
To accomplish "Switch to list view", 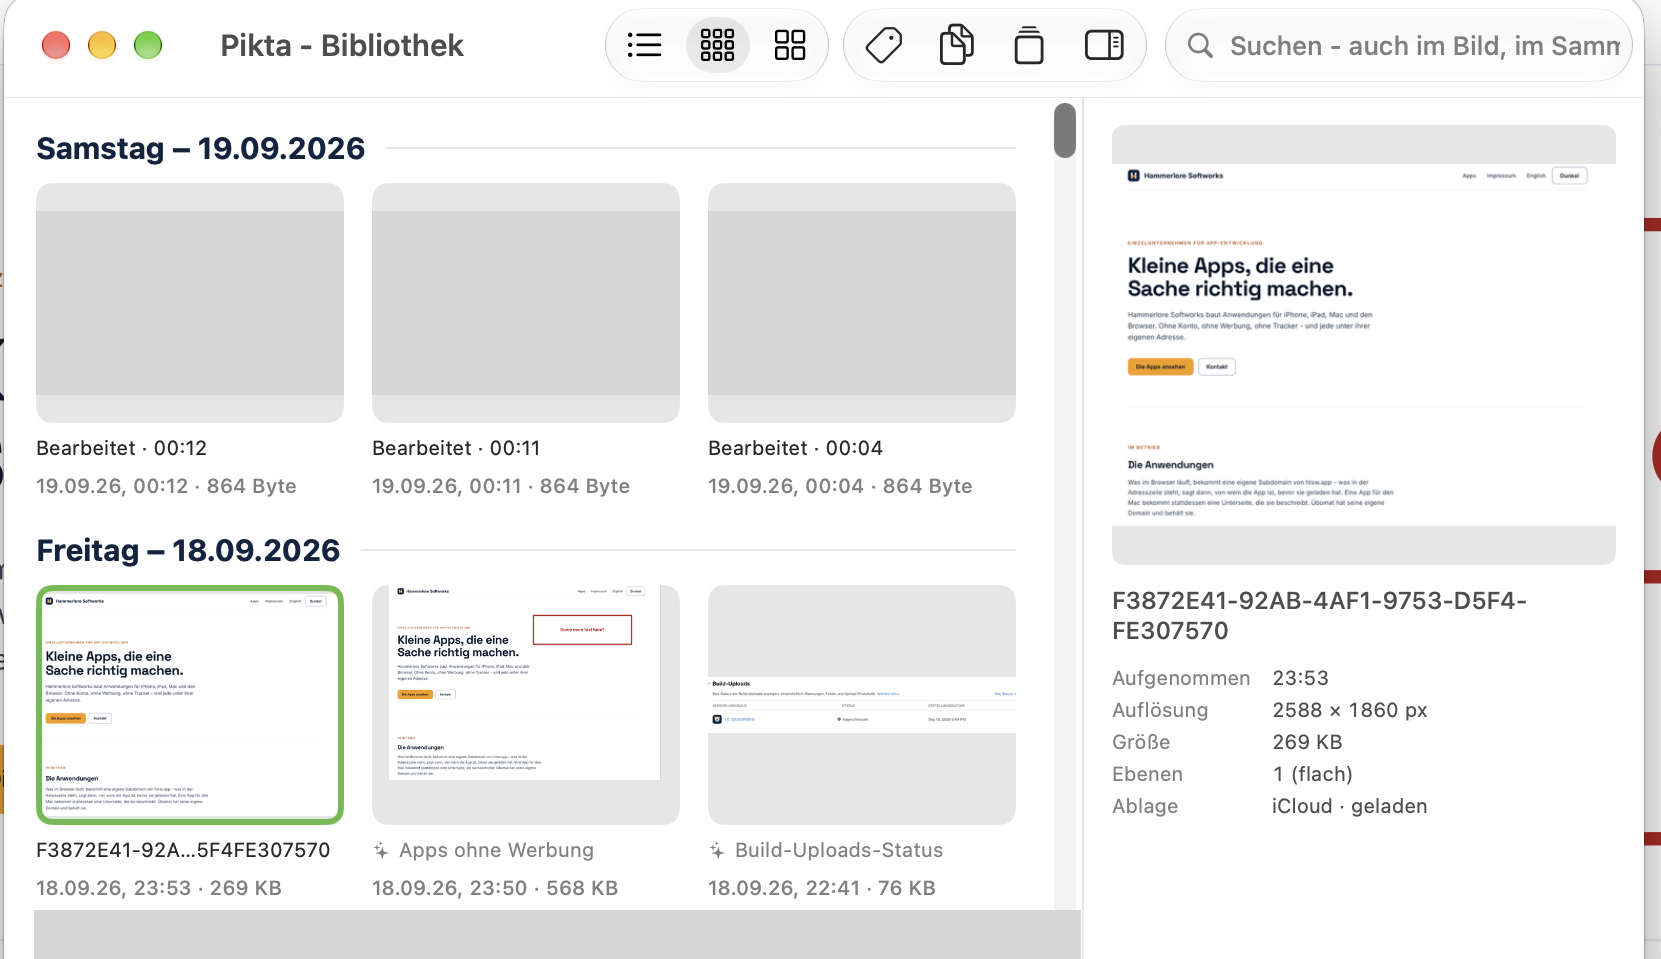I will [x=645, y=45].
